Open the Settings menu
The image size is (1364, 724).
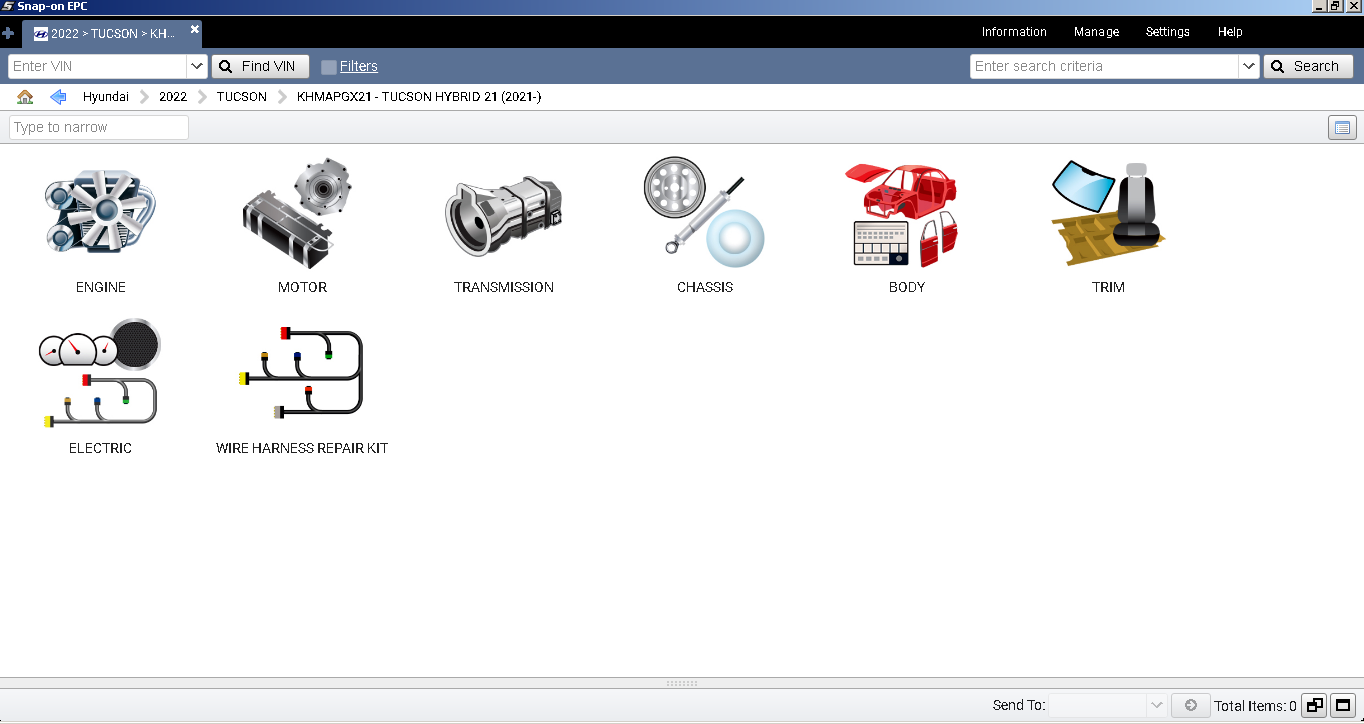coord(1167,32)
